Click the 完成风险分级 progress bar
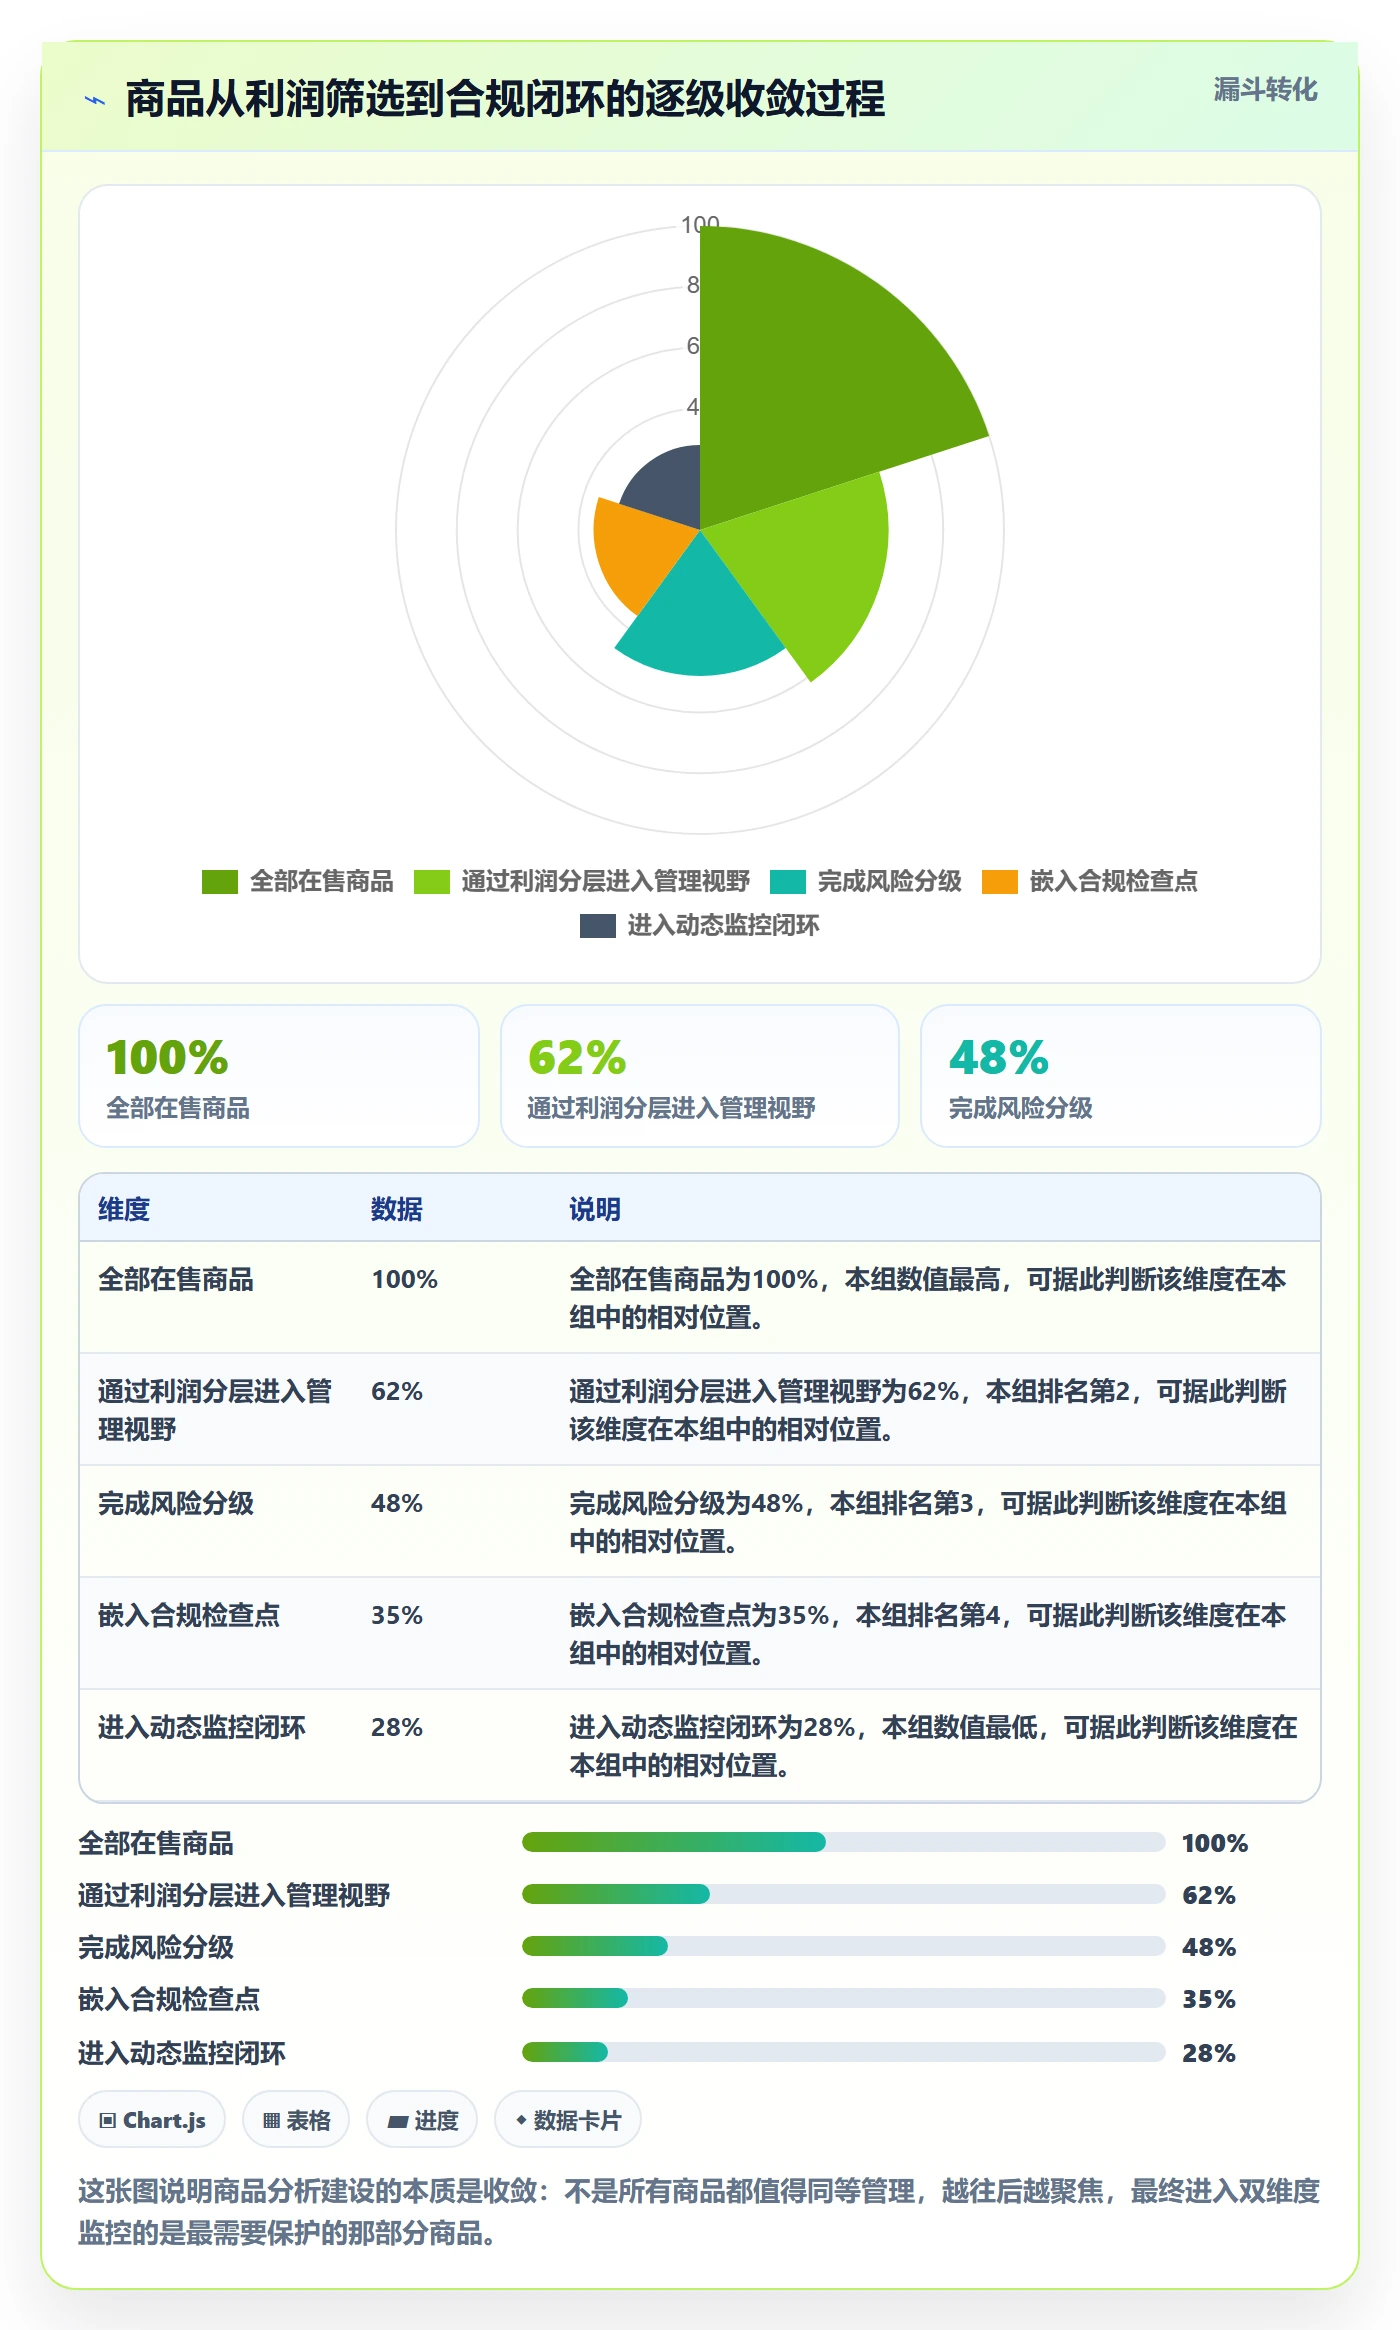The height and width of the screenshot is (2330, 1400). point(843,1946)
